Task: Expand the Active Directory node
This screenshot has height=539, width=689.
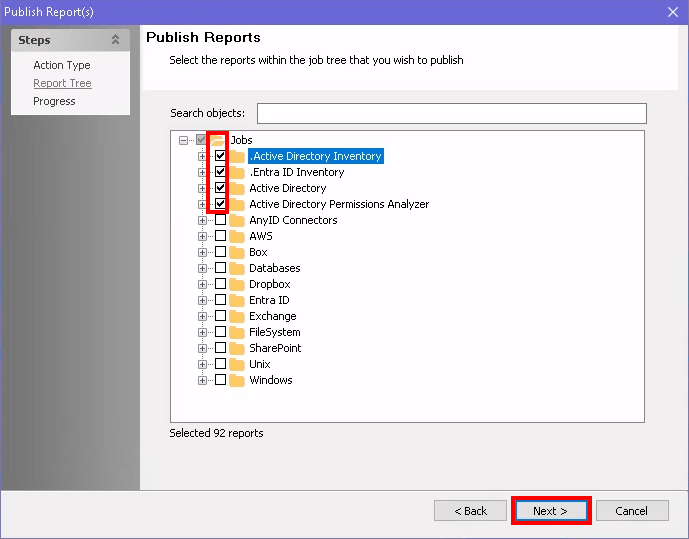Action: (202, 188)
